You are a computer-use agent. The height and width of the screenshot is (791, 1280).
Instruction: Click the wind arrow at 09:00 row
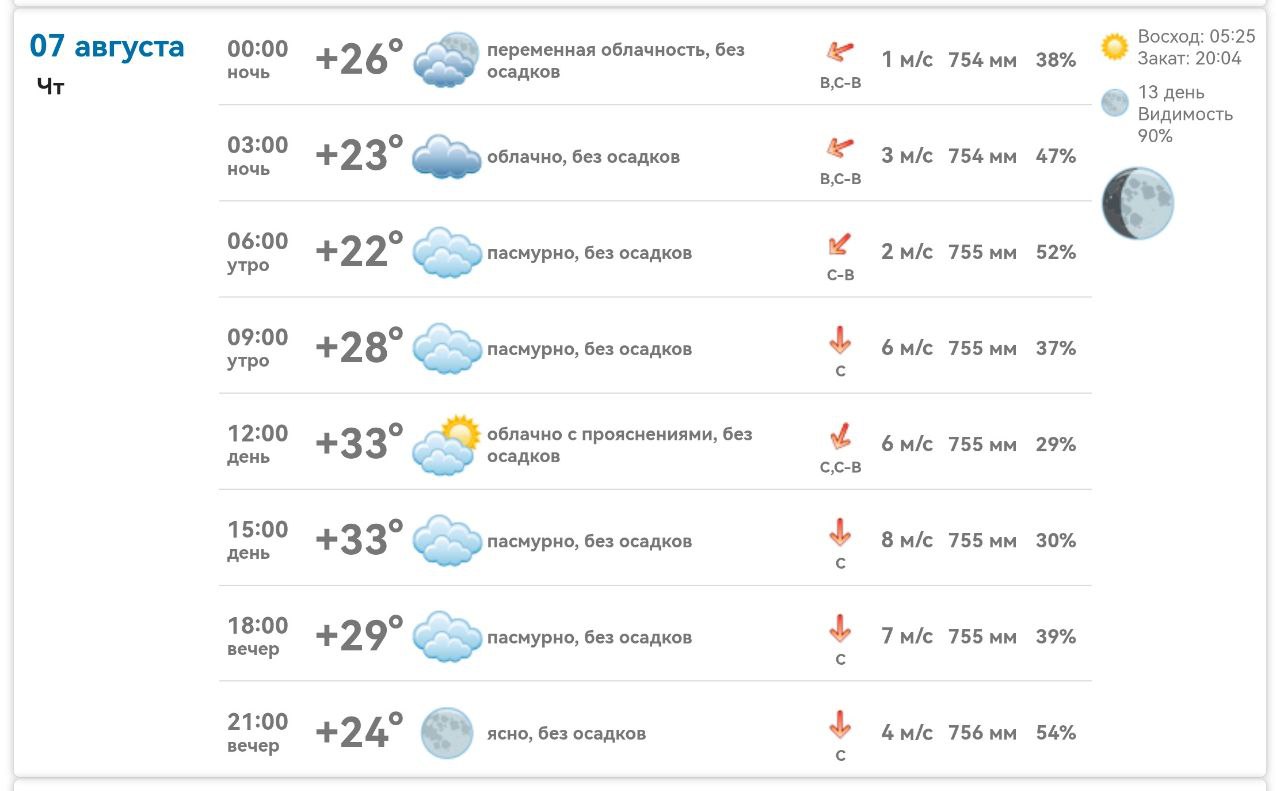coord(840,342)
